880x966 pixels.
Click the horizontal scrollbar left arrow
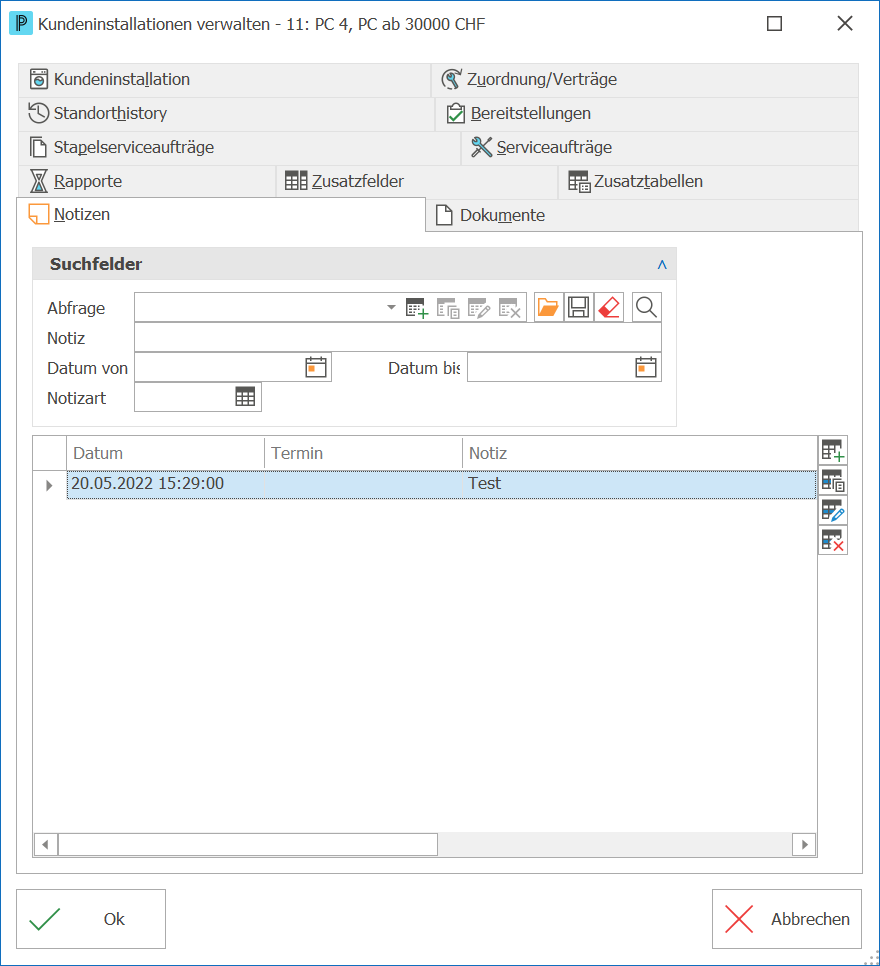pyautogui.click(x=46, y=844)
